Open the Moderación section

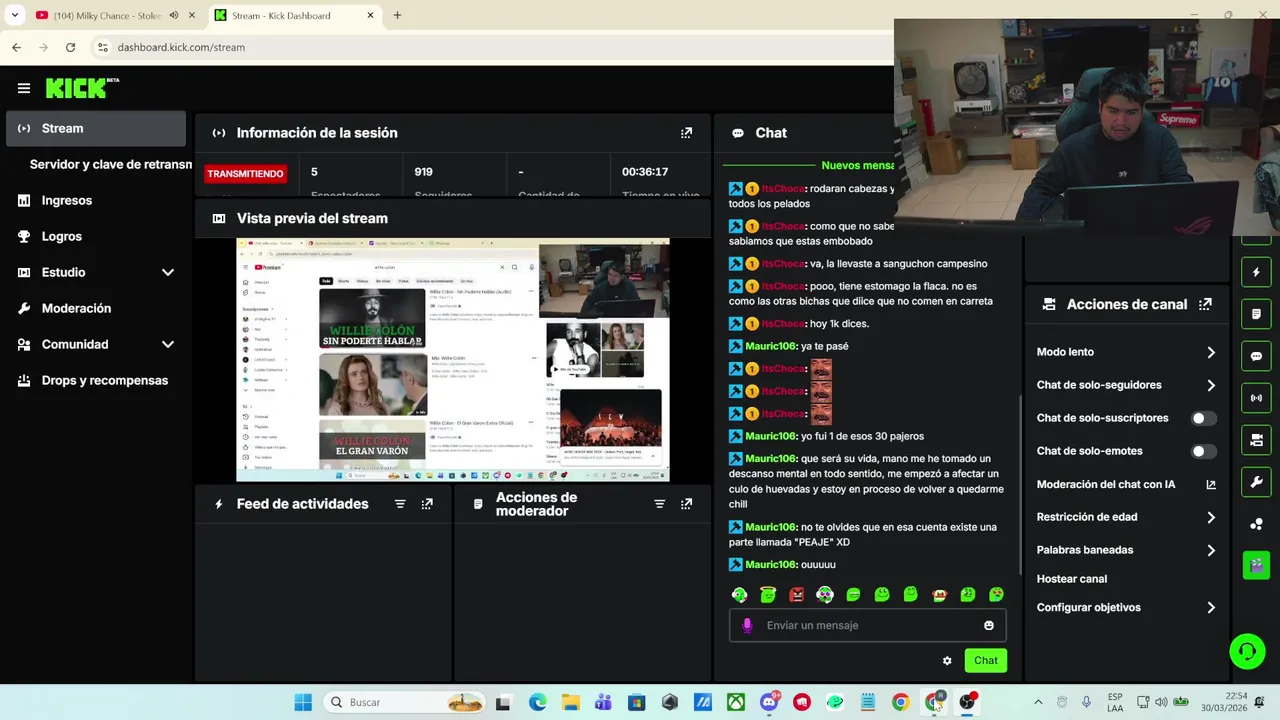(x=76, y=308)
